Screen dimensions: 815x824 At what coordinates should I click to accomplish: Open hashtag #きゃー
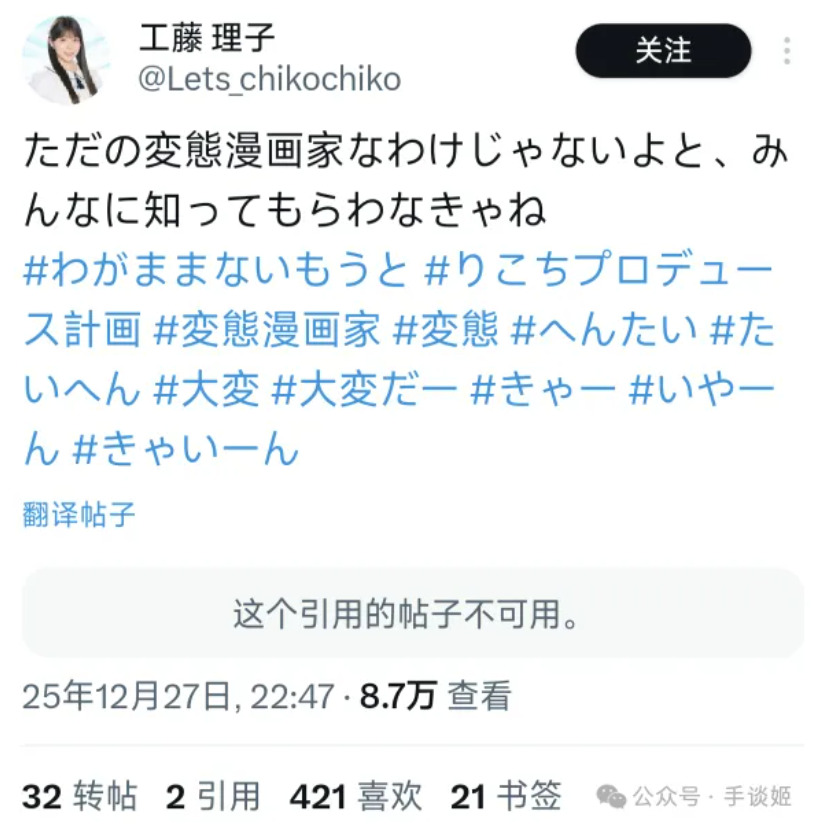[x=543, y=390]
